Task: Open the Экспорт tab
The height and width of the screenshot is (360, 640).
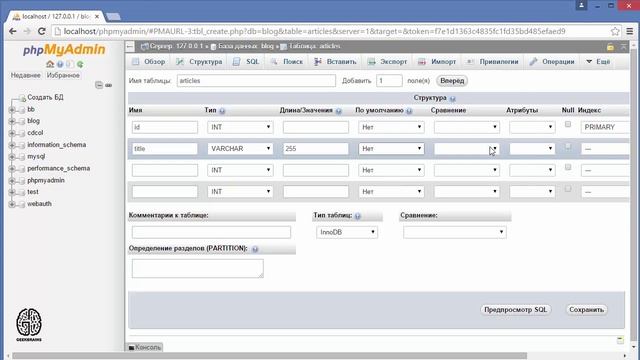Action: pyautogui.click(x=387, y=62)
